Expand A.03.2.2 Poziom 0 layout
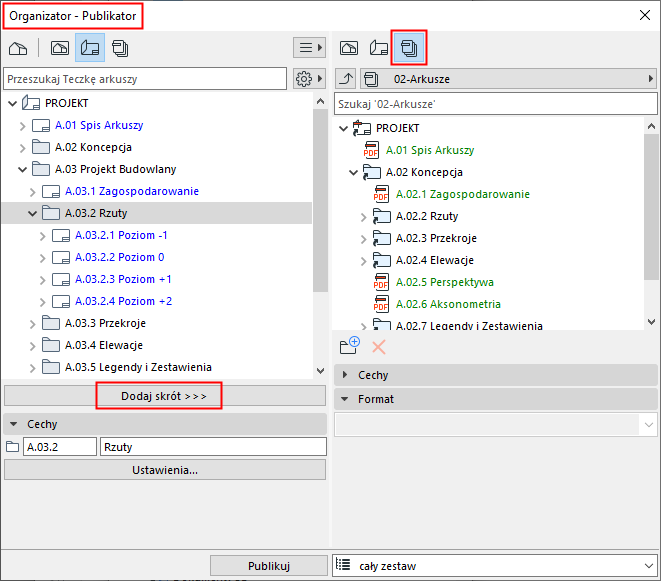This screenshot has width=661, height=581. pos(43,258)
